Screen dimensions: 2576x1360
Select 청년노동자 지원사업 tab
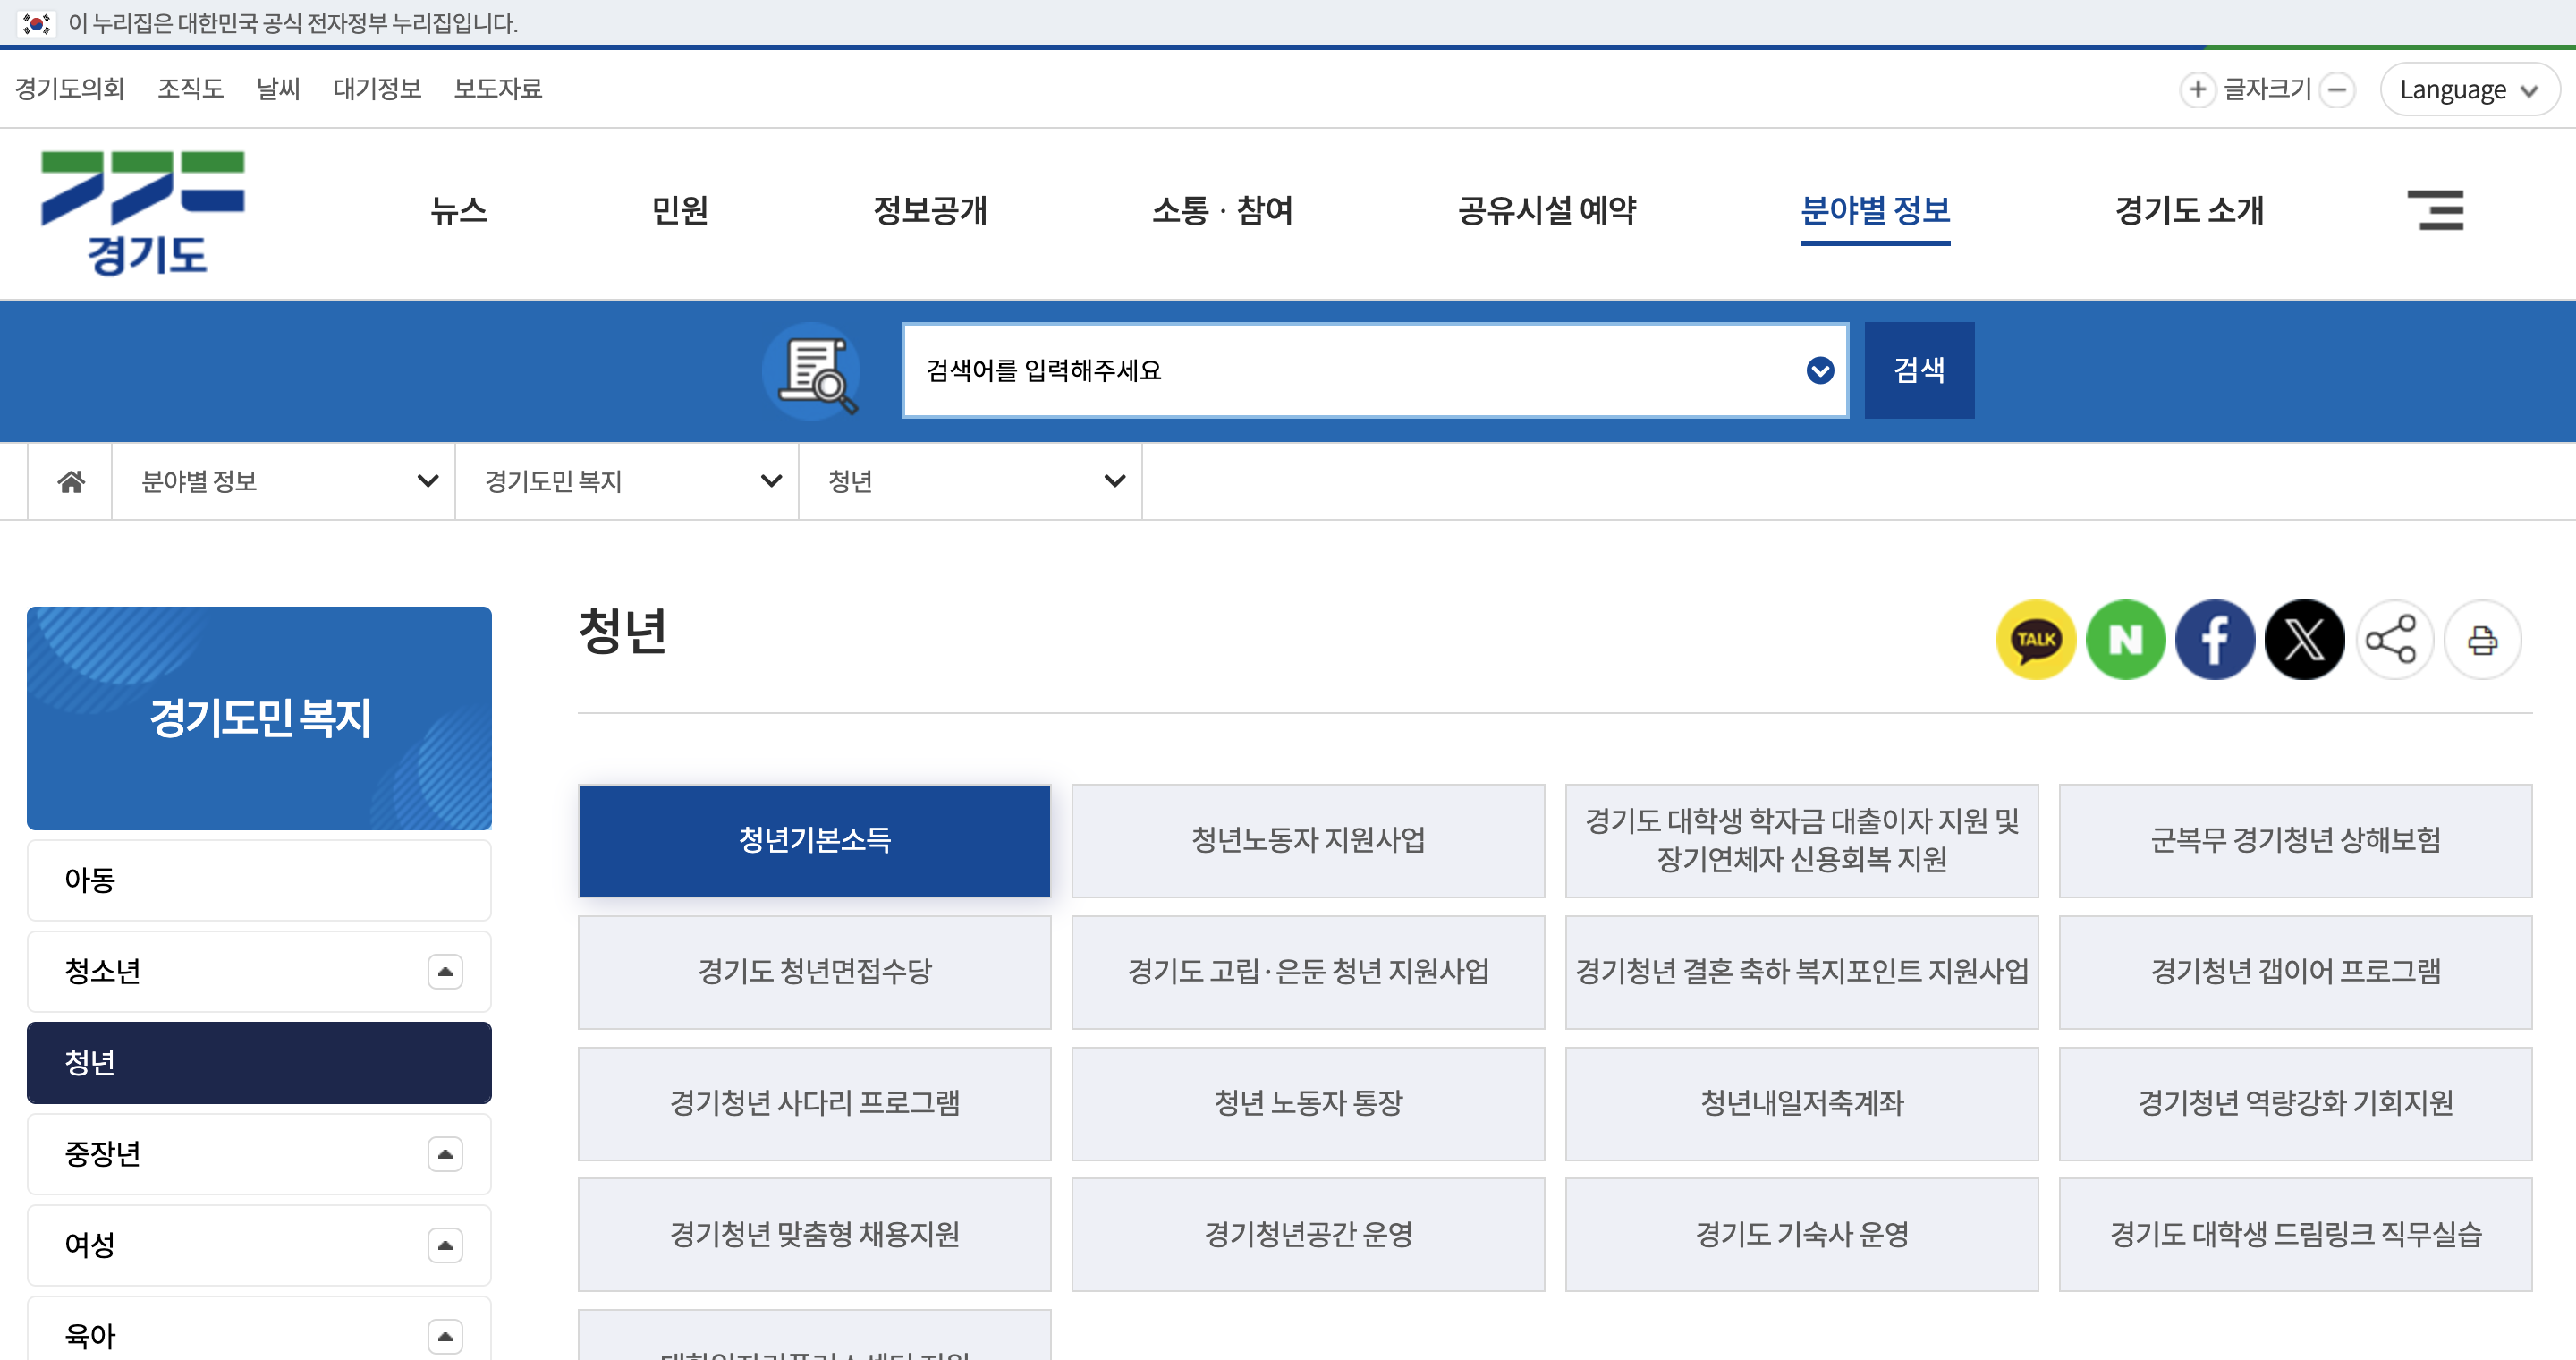pyautogui.click(x=1308, y=841)
